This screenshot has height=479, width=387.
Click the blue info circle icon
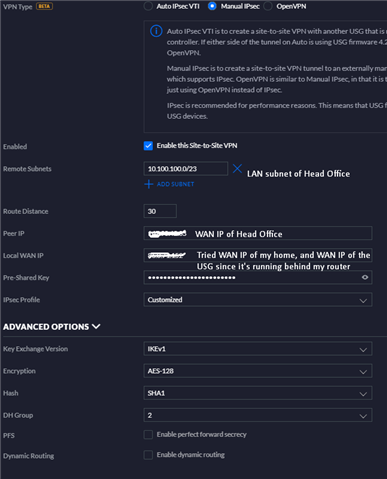tap(156, 31)
